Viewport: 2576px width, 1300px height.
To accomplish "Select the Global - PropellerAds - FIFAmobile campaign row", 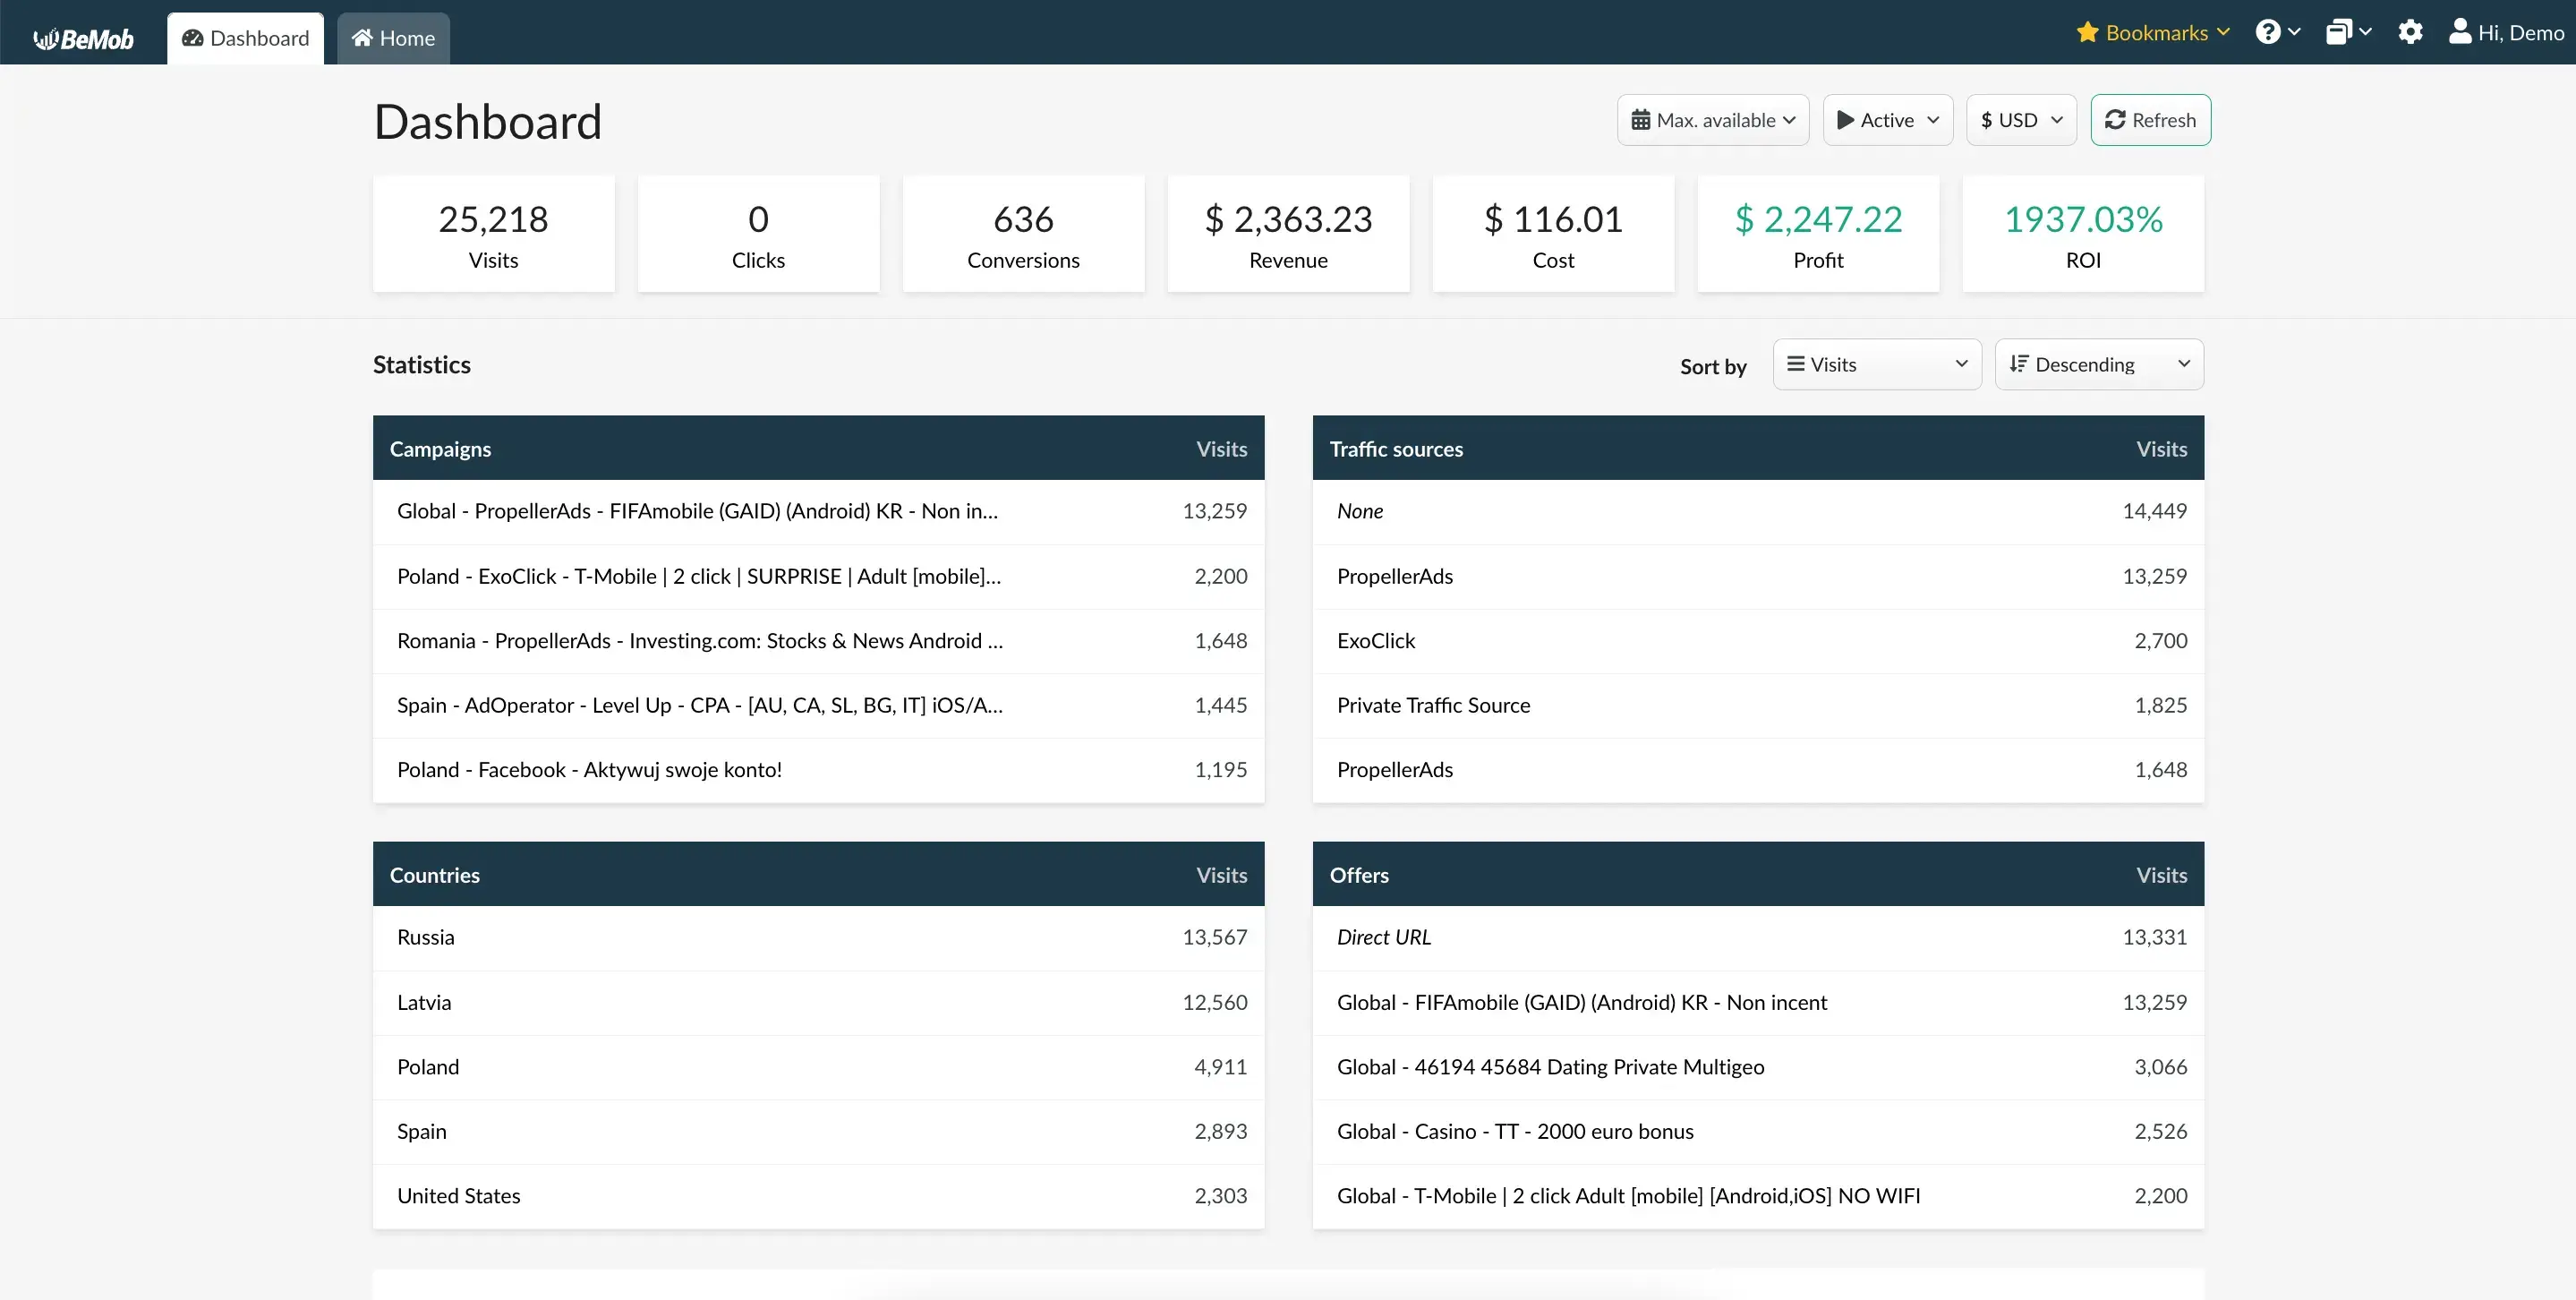I will click(x=819, y=511).
